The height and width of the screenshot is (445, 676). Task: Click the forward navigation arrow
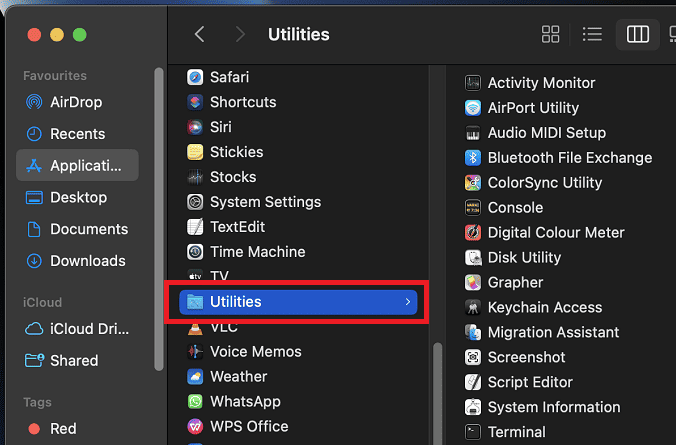coord(239,34)
